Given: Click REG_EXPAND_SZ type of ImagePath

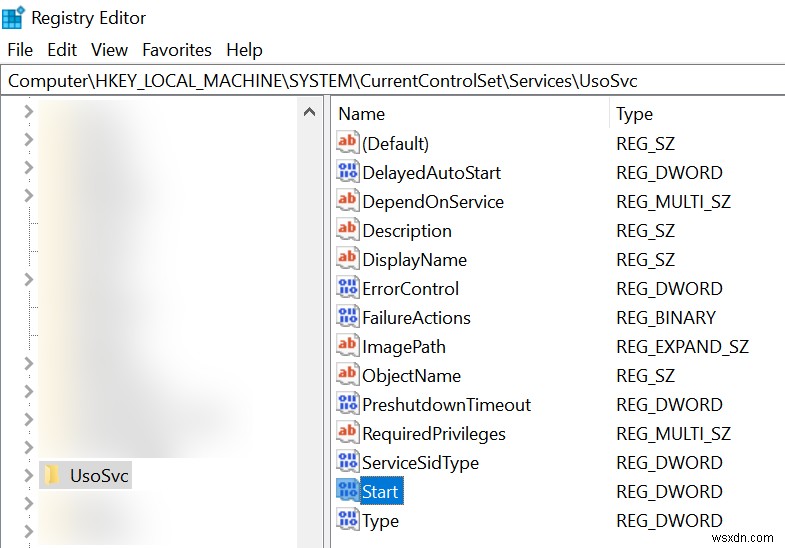Looking at the screenshot, I should pos(682,347).
